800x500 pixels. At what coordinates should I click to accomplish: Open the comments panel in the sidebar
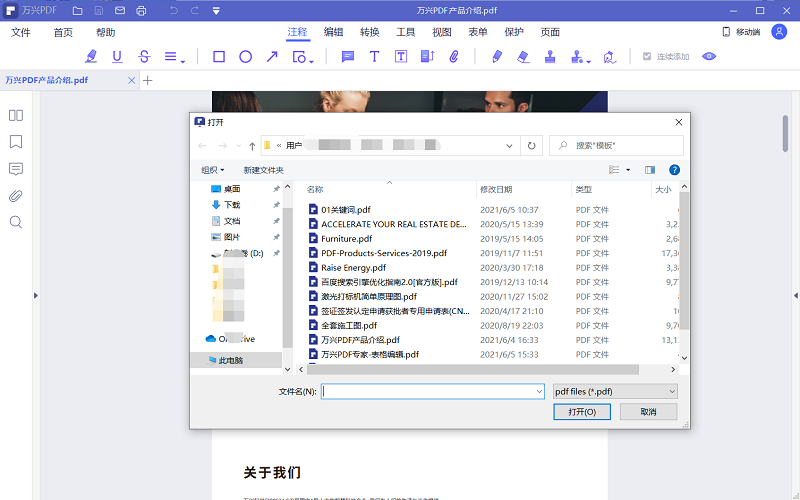[x=16, y=169]
